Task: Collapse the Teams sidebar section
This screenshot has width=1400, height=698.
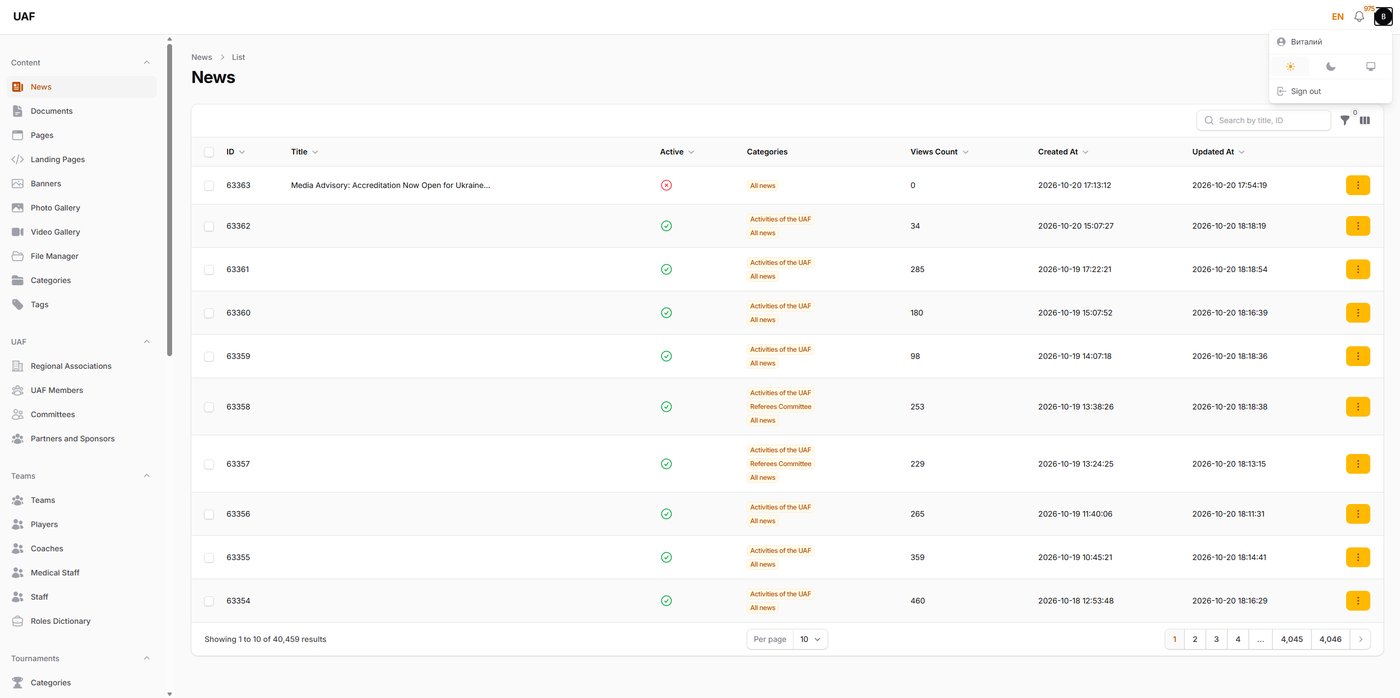Action: pos(147,476)
